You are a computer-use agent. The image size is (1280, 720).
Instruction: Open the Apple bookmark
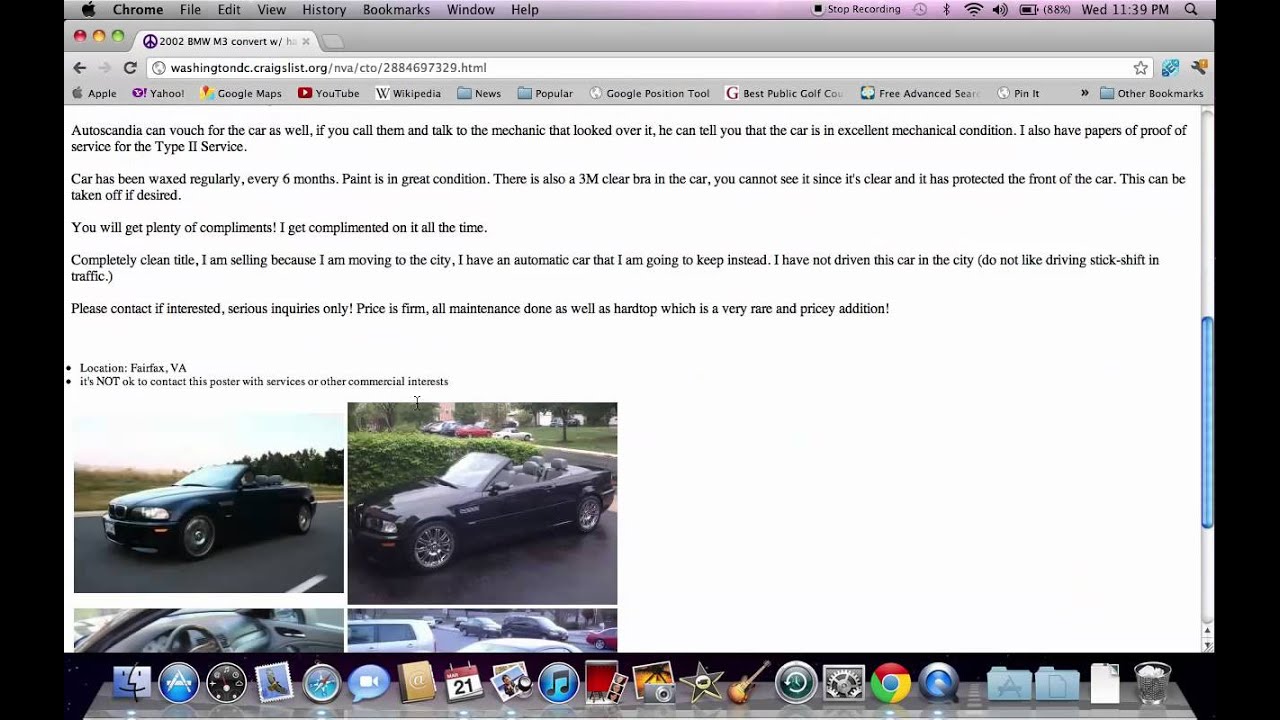point(94,93)
